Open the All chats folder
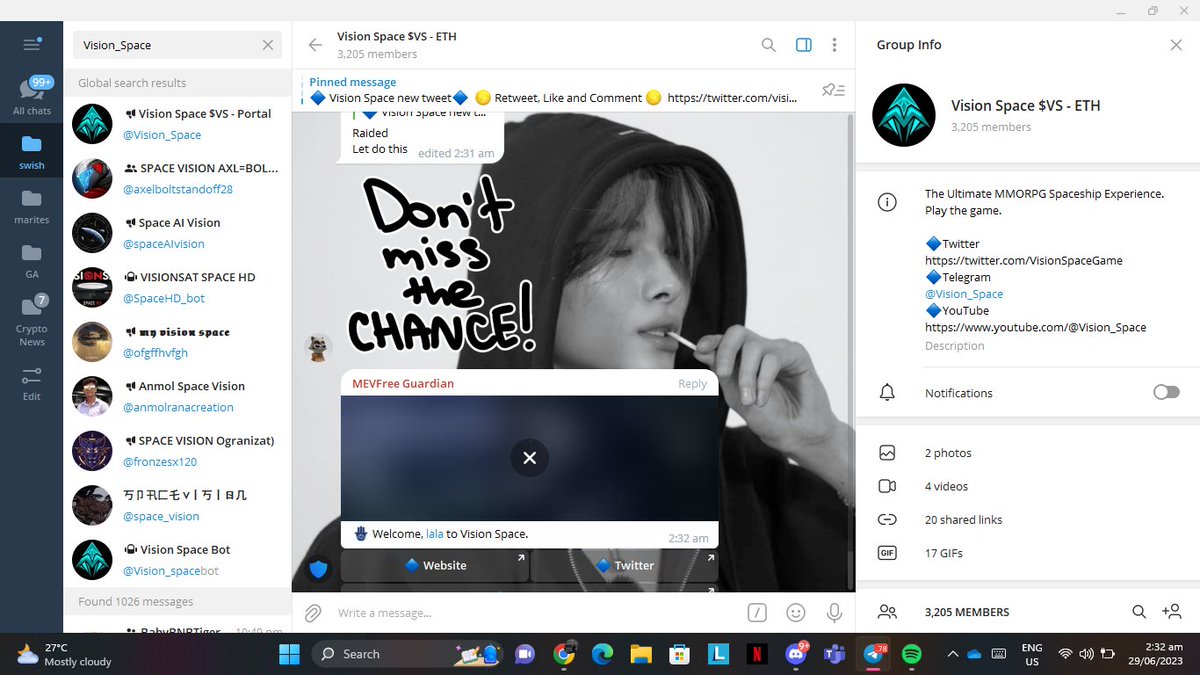Viewport: 1200px width, 675px height. click(32, 97)
